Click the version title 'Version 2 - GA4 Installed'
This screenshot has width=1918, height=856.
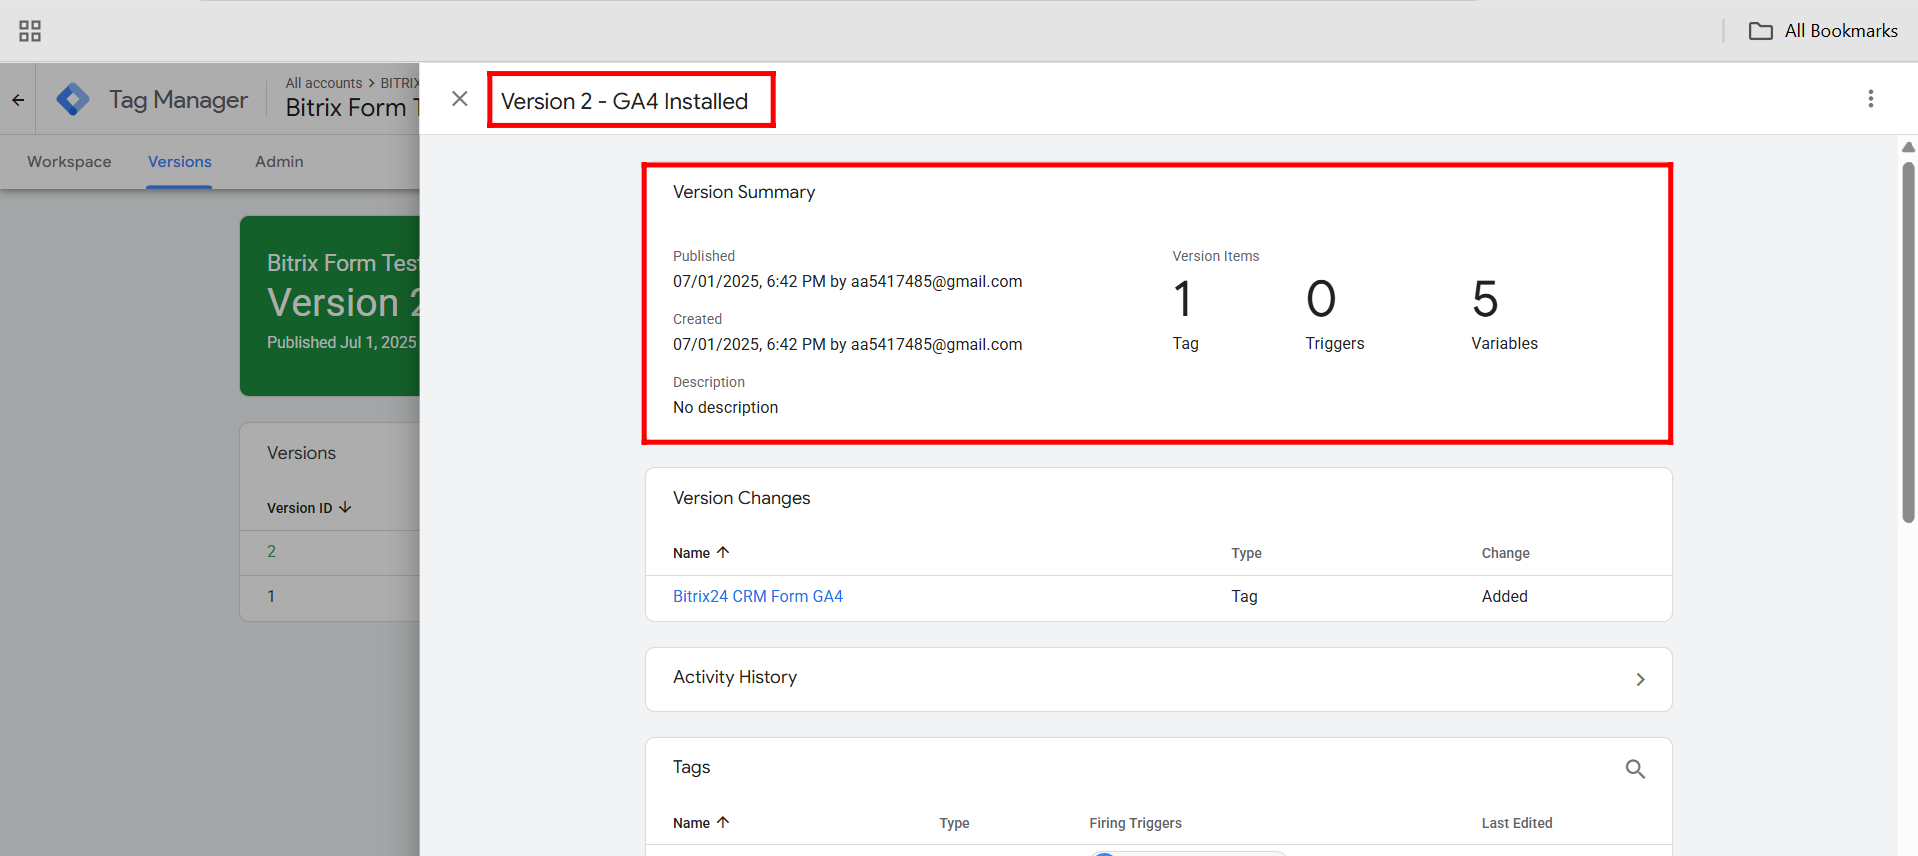pos(624,101)
